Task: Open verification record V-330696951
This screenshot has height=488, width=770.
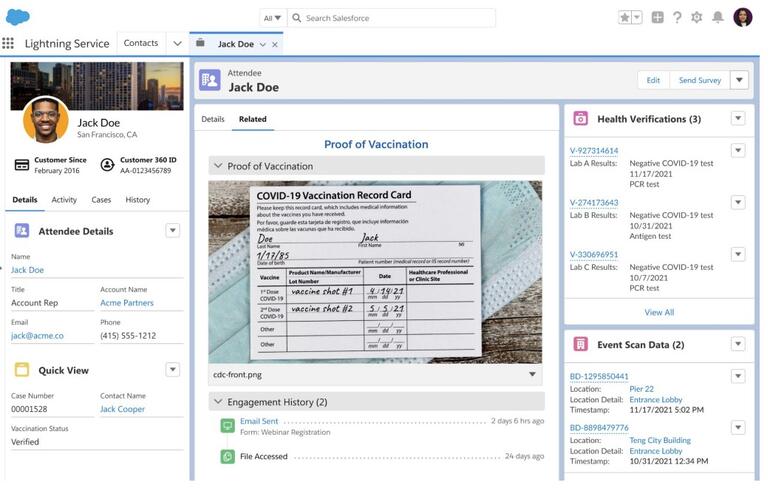Action: (594, 255)
